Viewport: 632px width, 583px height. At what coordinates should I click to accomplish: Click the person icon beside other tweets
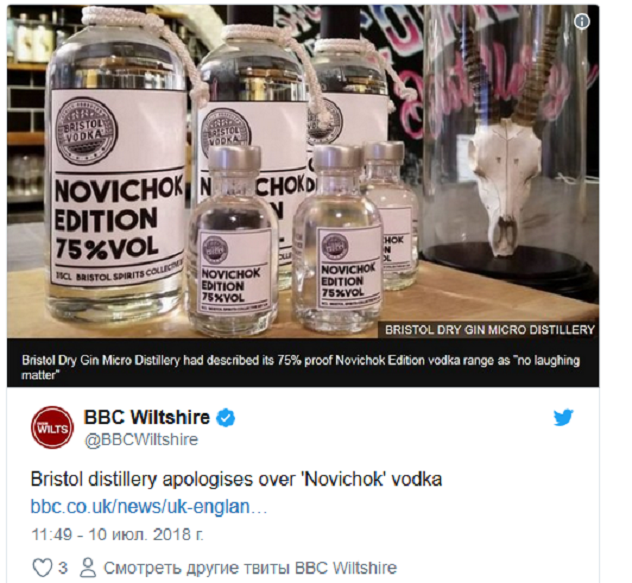87,568
